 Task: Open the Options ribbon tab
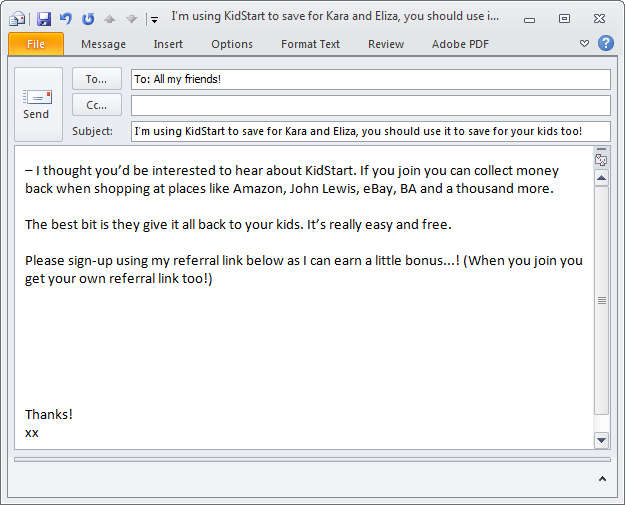point(232,44)
